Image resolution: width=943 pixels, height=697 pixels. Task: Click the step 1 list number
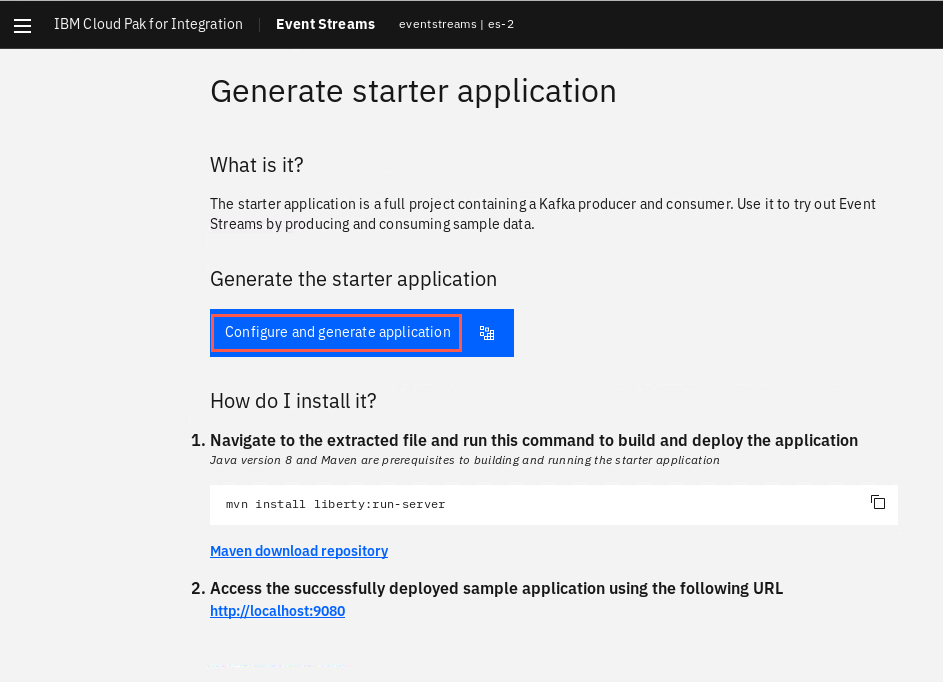point(198,440)
